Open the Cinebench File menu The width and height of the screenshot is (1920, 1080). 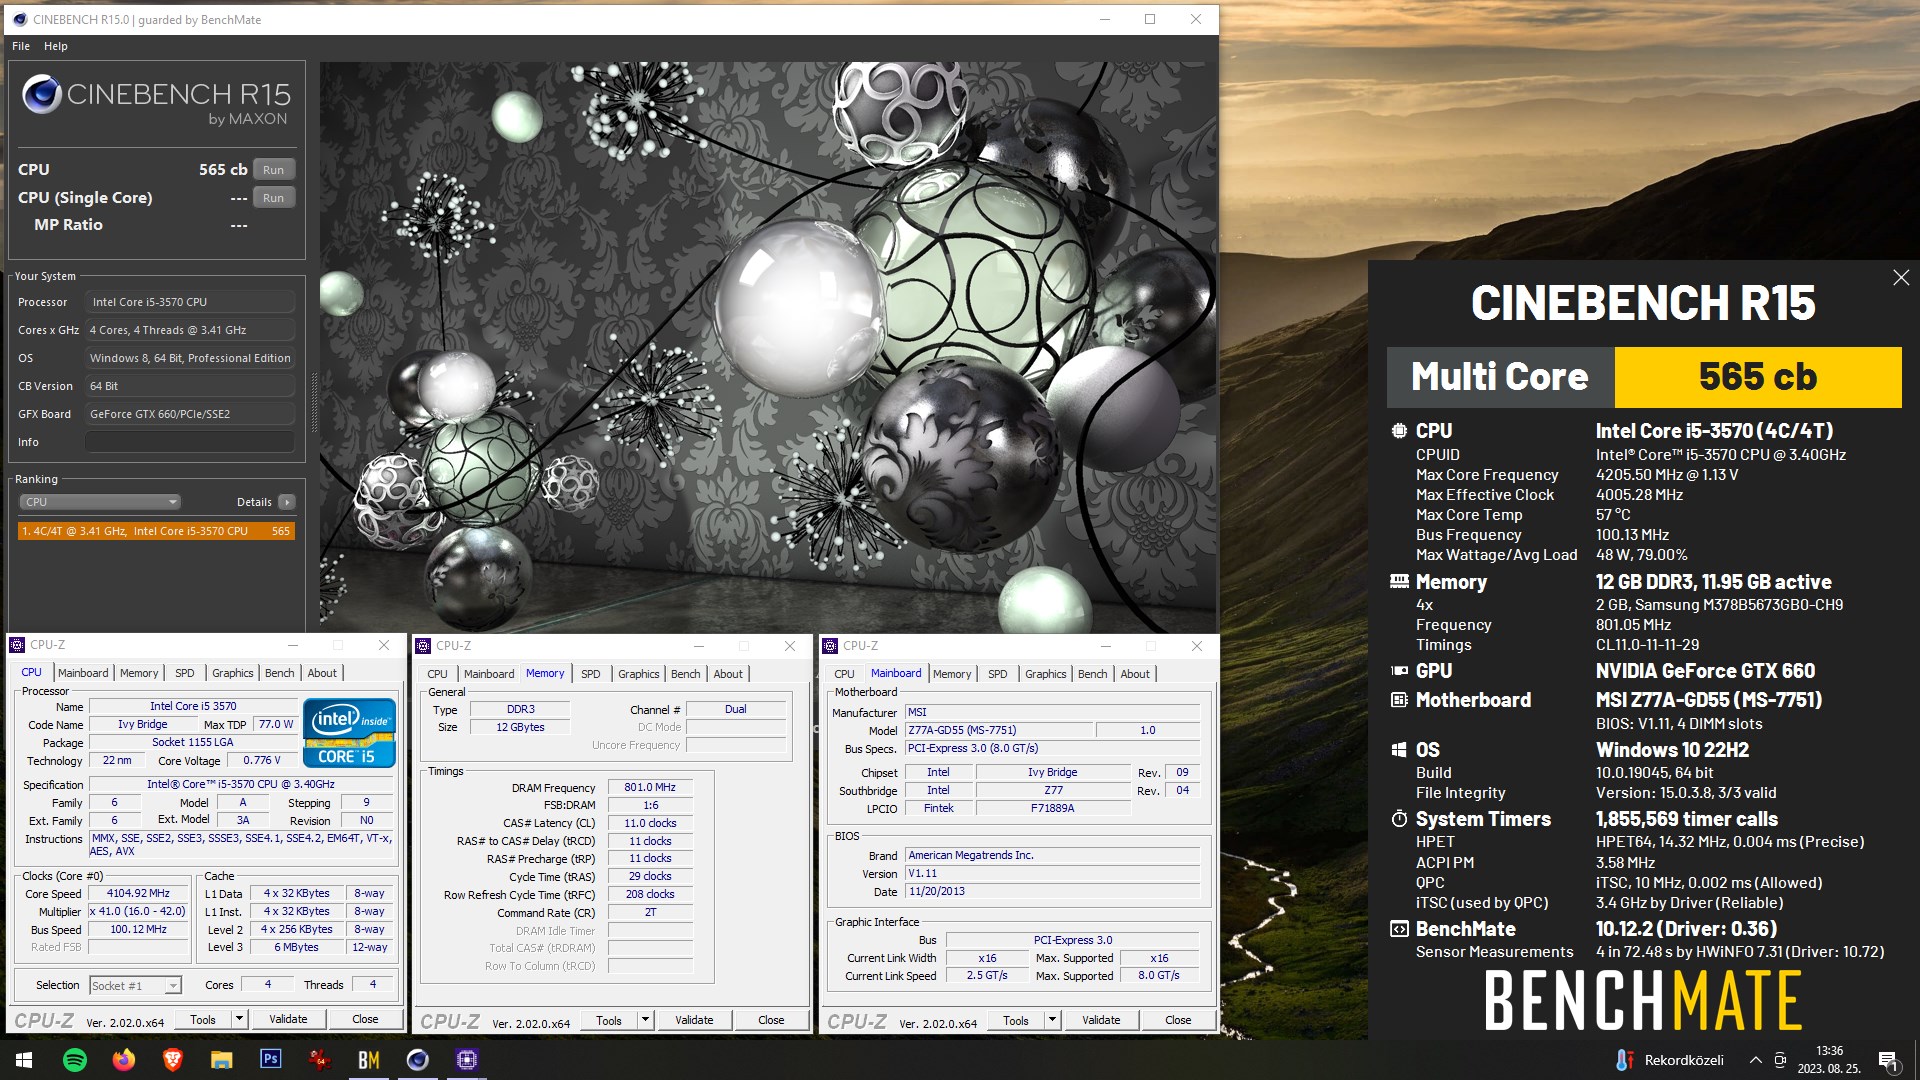coord(21,46)
